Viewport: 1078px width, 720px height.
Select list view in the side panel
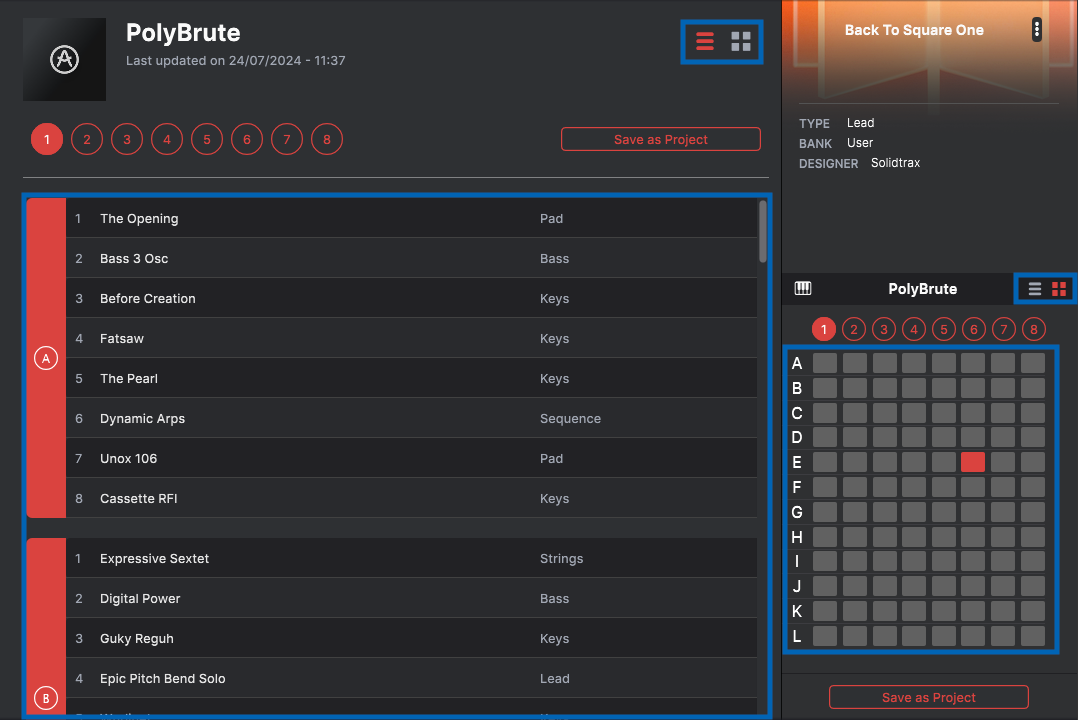coord(1035,289)
